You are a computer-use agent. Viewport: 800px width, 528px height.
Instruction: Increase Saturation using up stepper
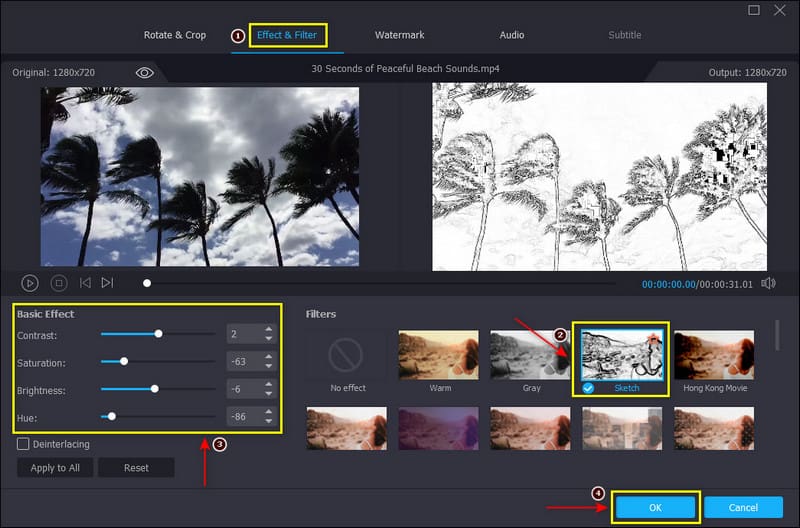tap(268, 357)
